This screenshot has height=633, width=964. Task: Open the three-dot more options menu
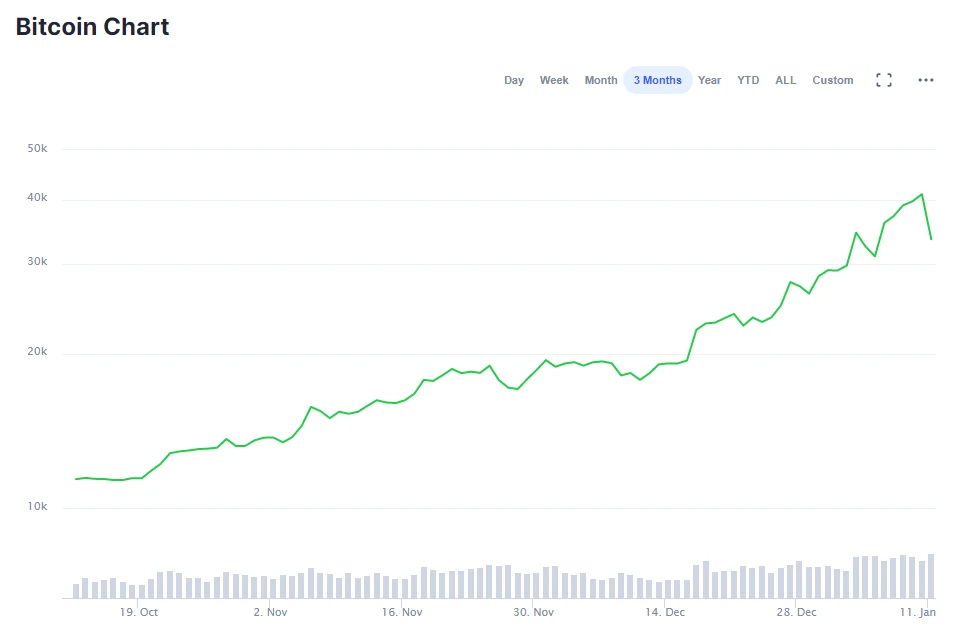(x=926, y=80)
